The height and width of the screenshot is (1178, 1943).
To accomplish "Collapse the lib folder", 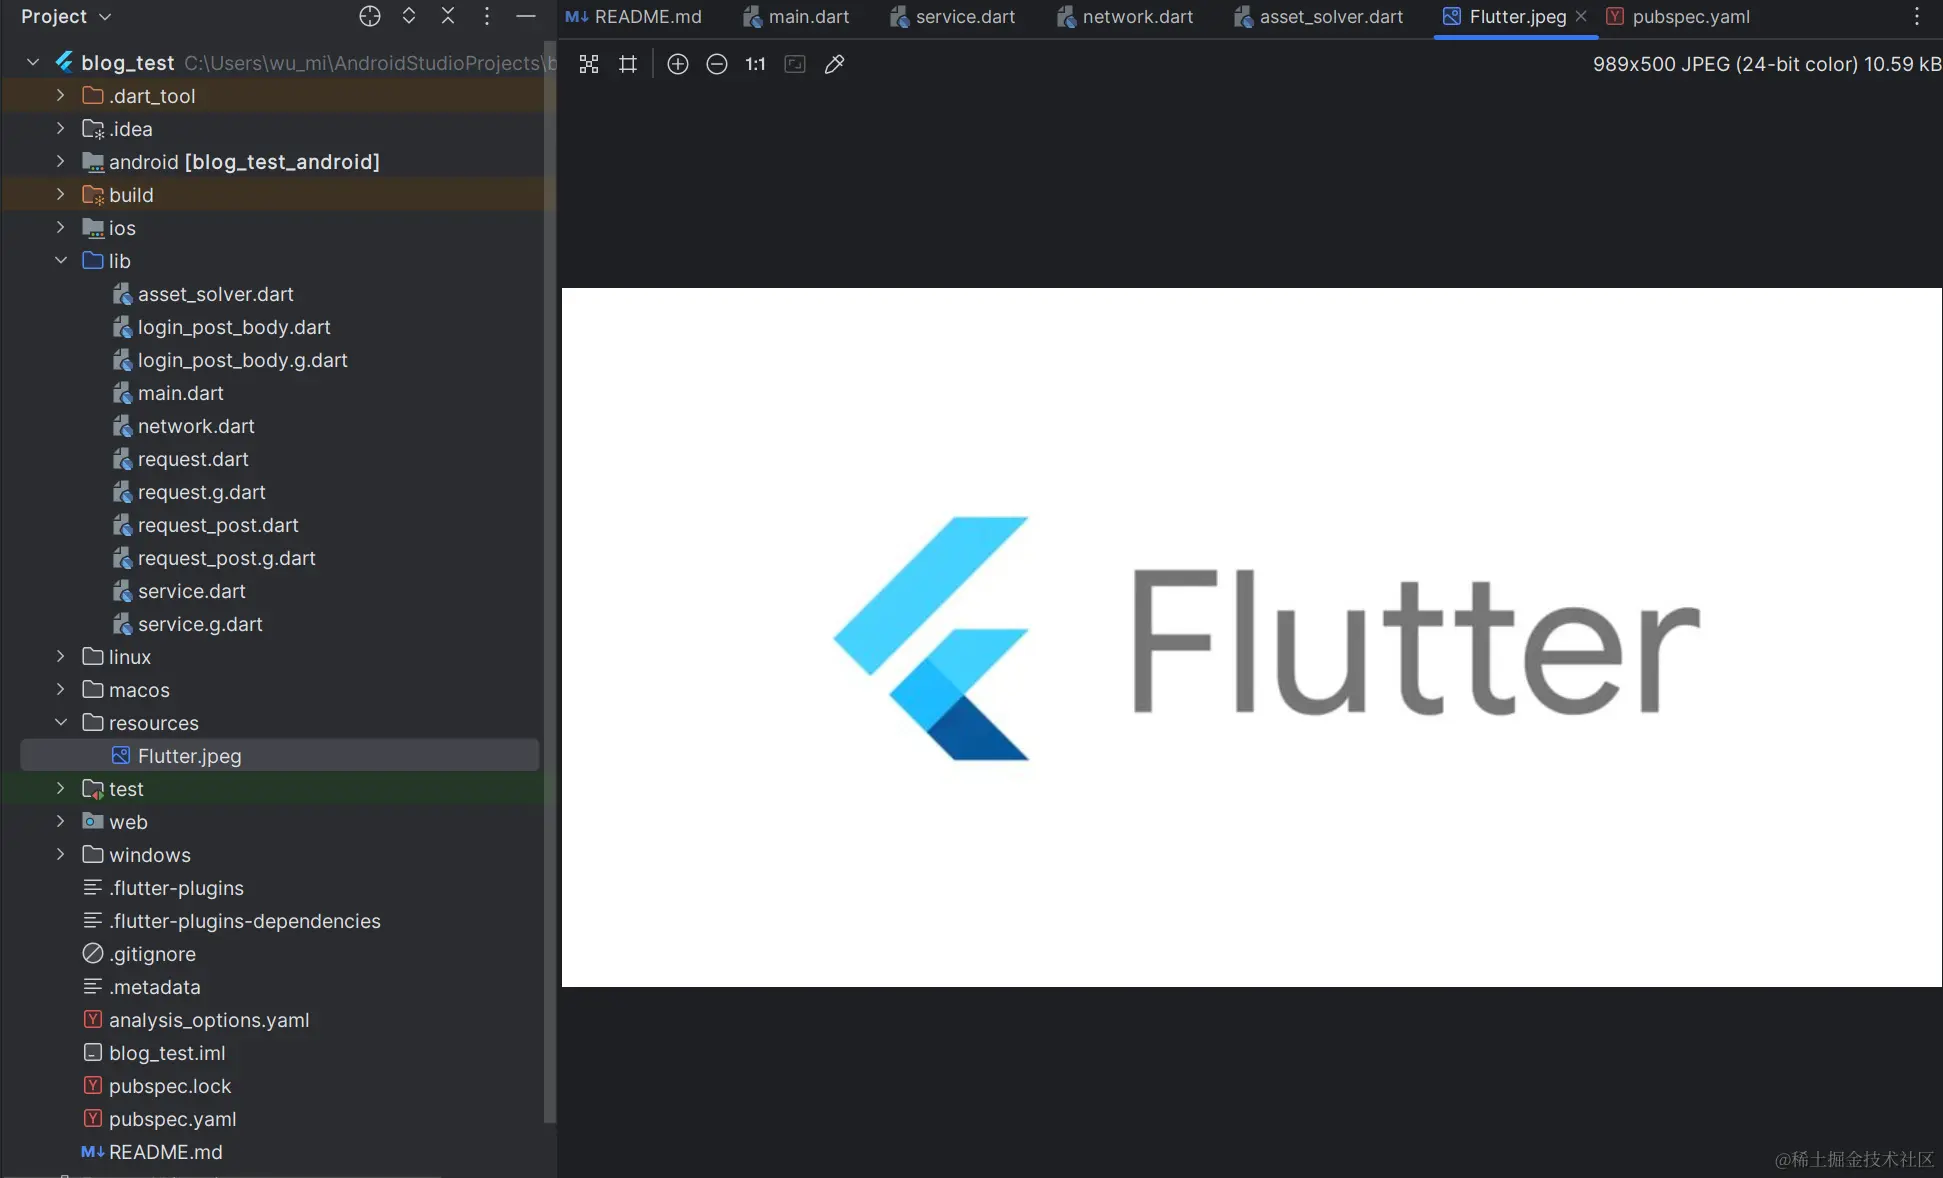I will coord(59,260).
